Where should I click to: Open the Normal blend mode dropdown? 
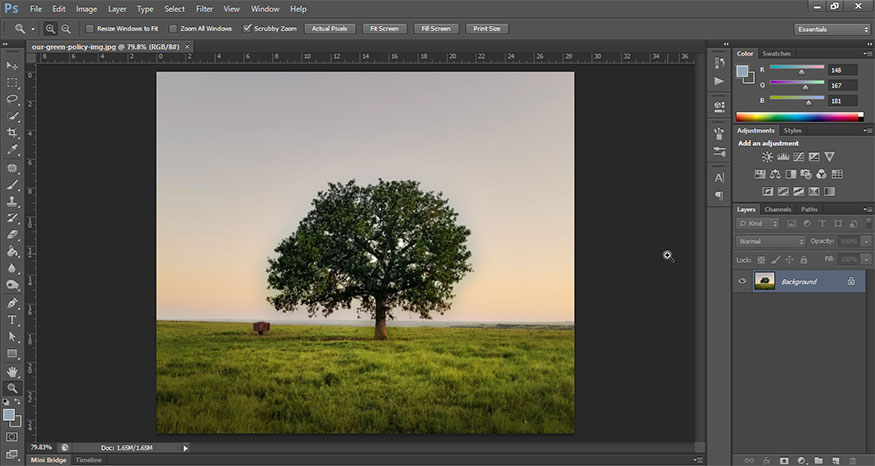(770, 241)
